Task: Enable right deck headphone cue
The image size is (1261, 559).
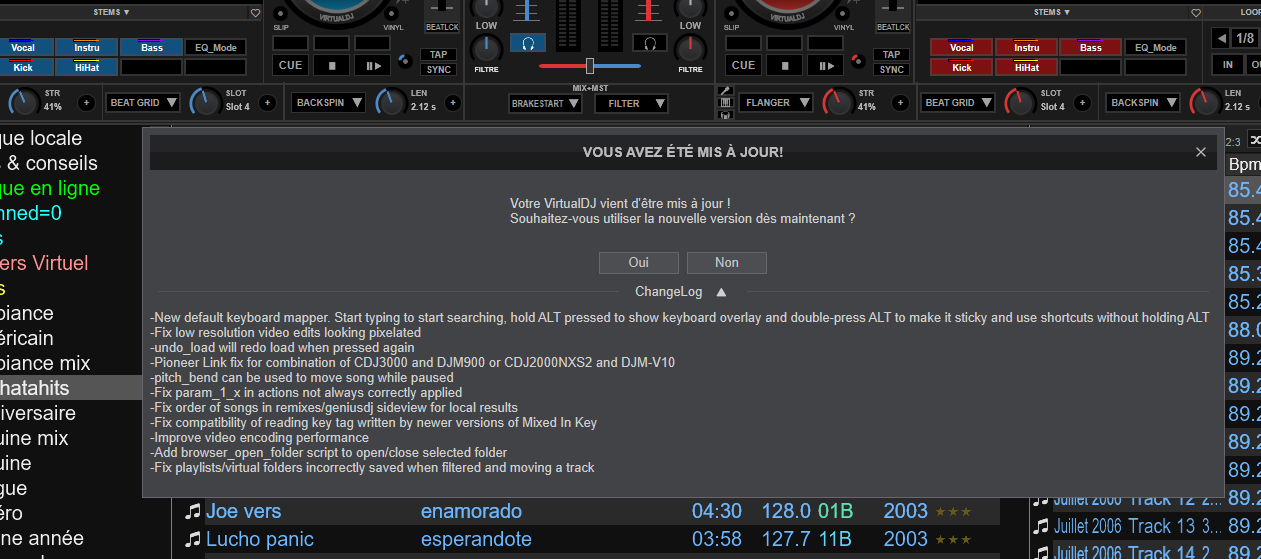Action: click(650, 43)
